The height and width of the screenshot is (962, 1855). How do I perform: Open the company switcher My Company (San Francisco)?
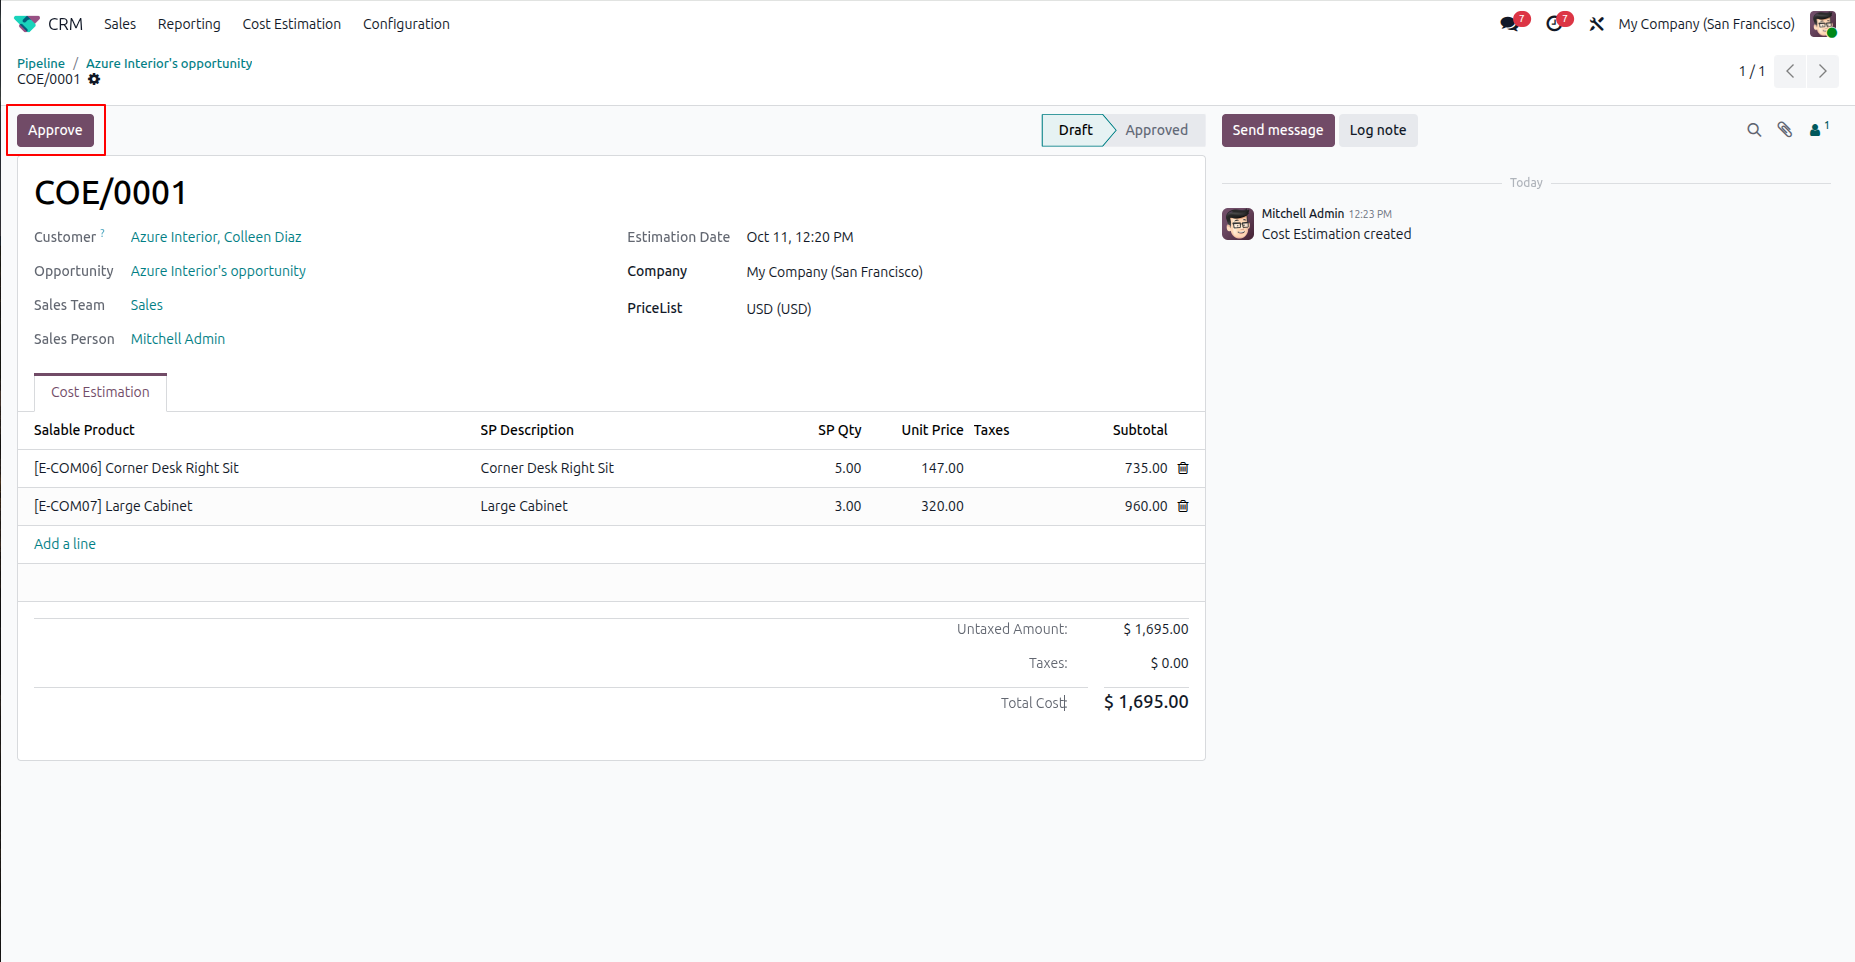tap(1706, 24)
